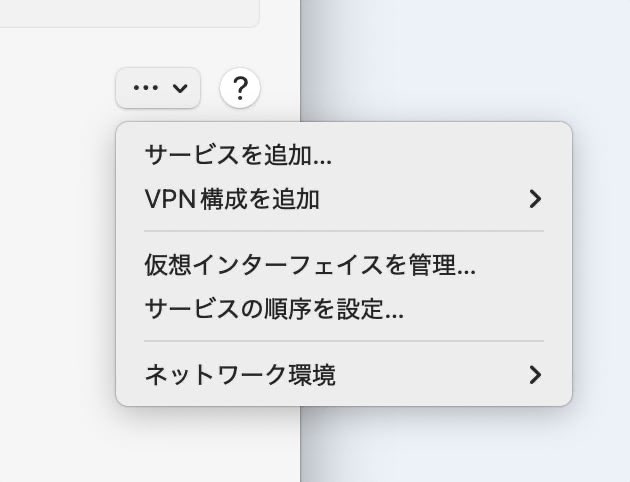Click blank space right of サービスを追加…

448,155
